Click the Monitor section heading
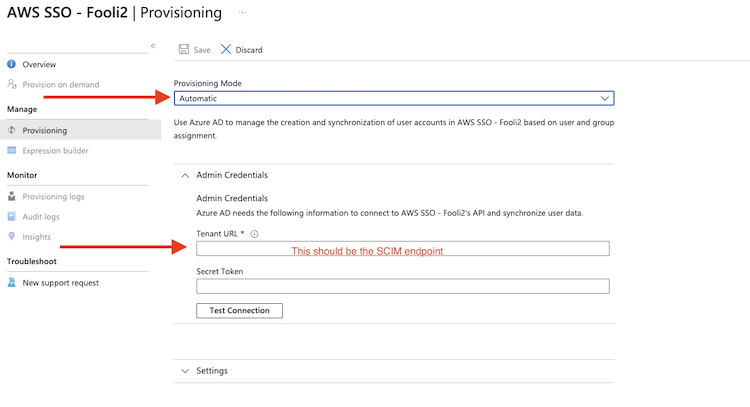Screen dimensions: 750x407 click(22, 175)
